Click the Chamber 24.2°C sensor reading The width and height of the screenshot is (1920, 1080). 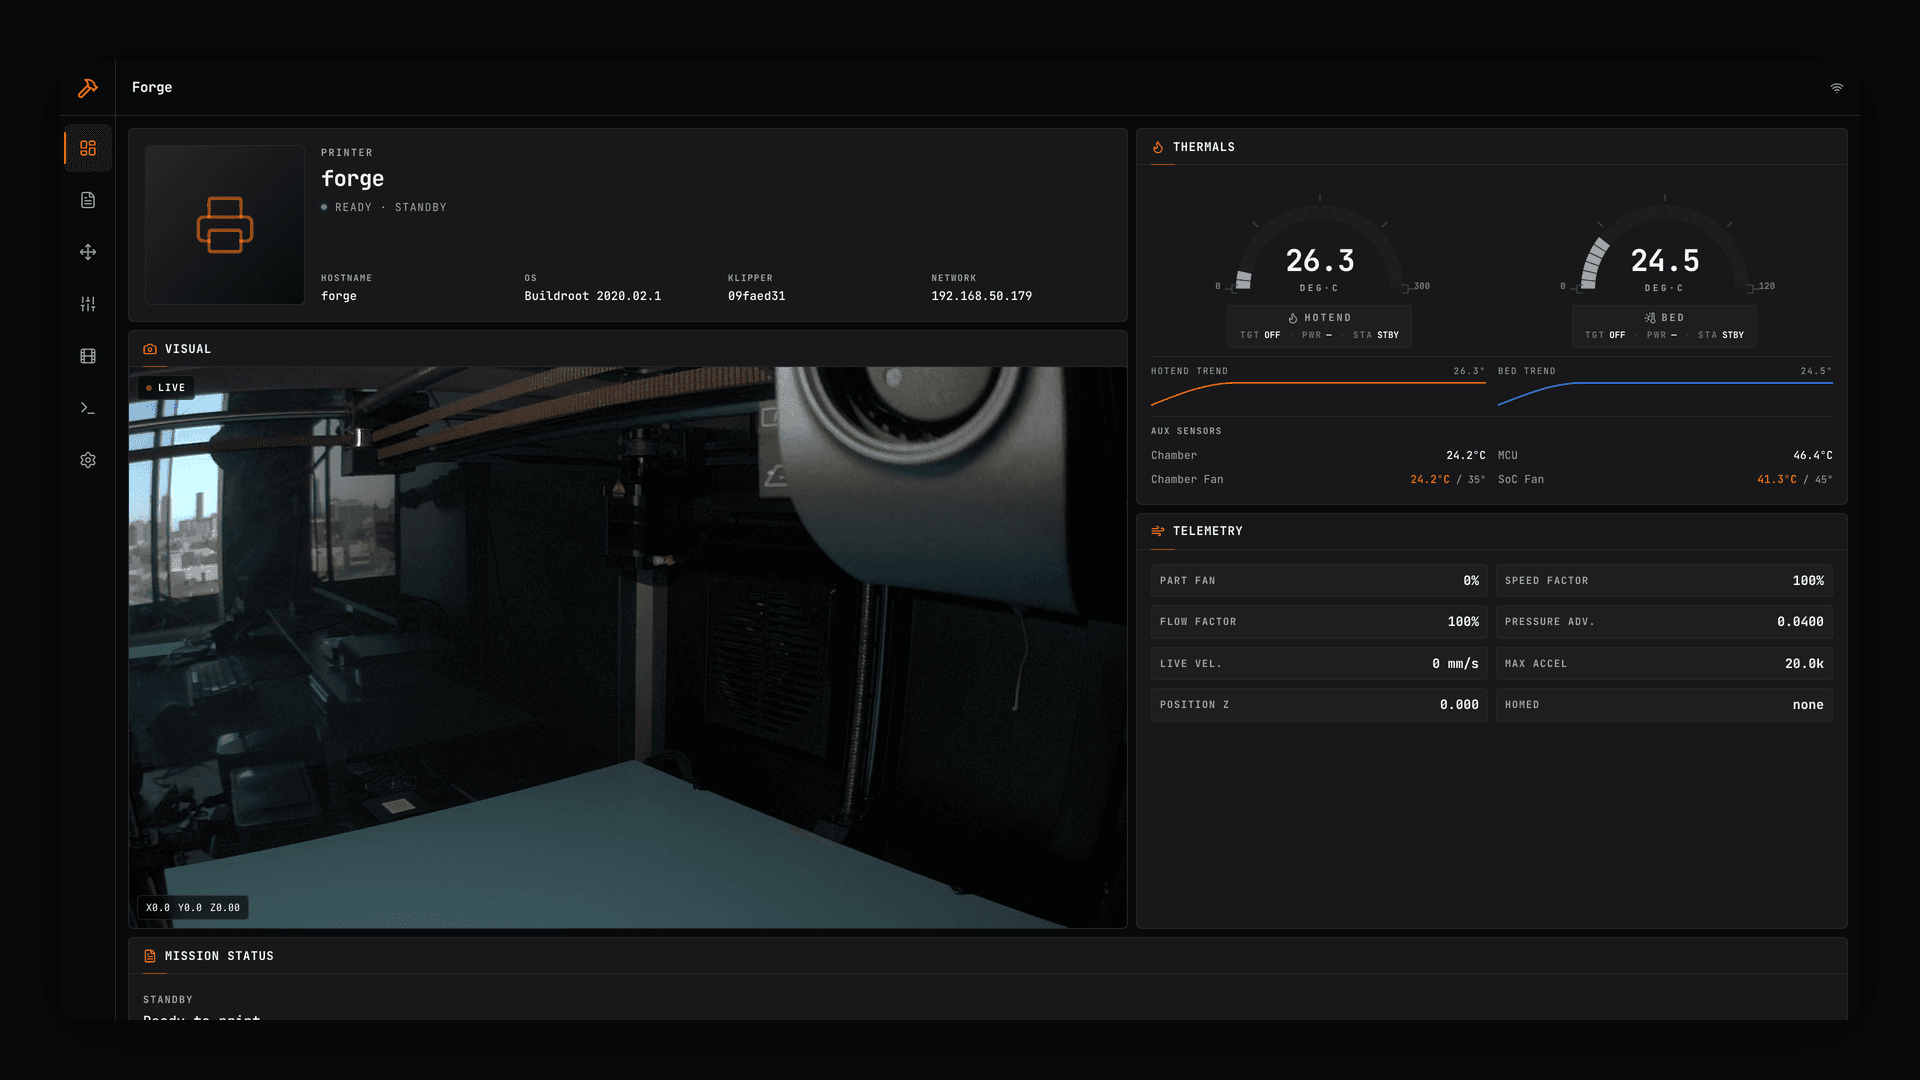1318,455
